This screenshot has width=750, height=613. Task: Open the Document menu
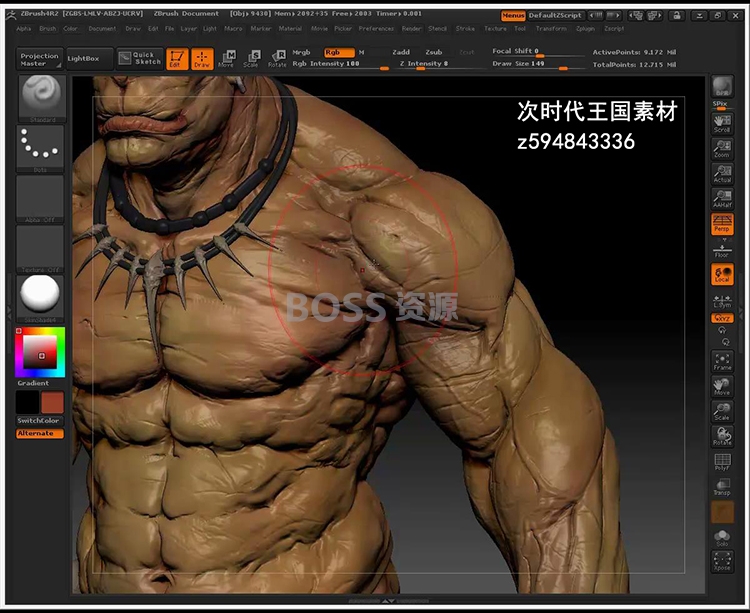coord(102,29)
